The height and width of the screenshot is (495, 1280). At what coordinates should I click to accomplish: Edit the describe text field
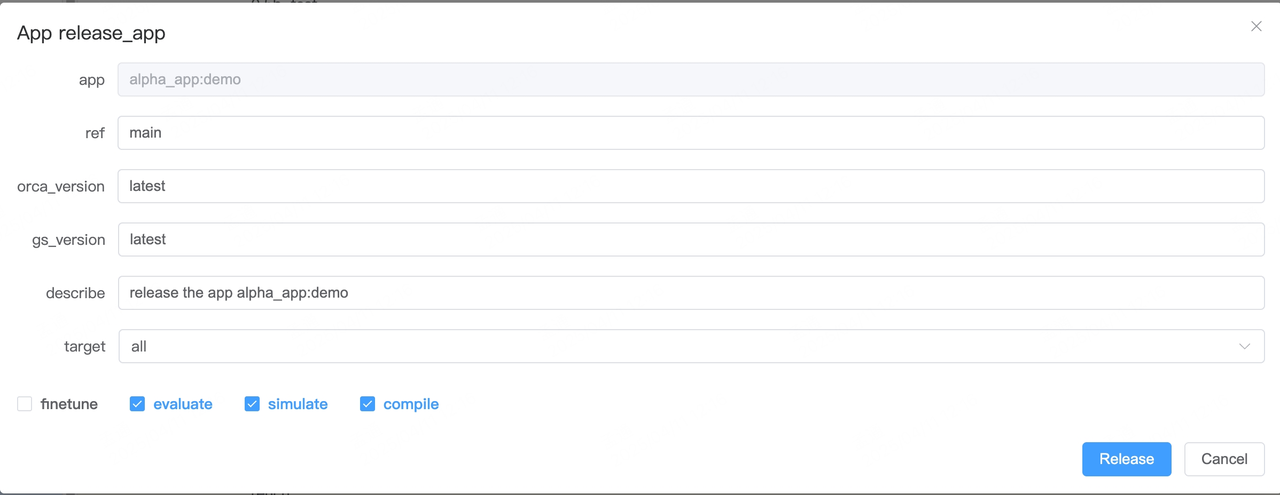(x=690, y=293)
